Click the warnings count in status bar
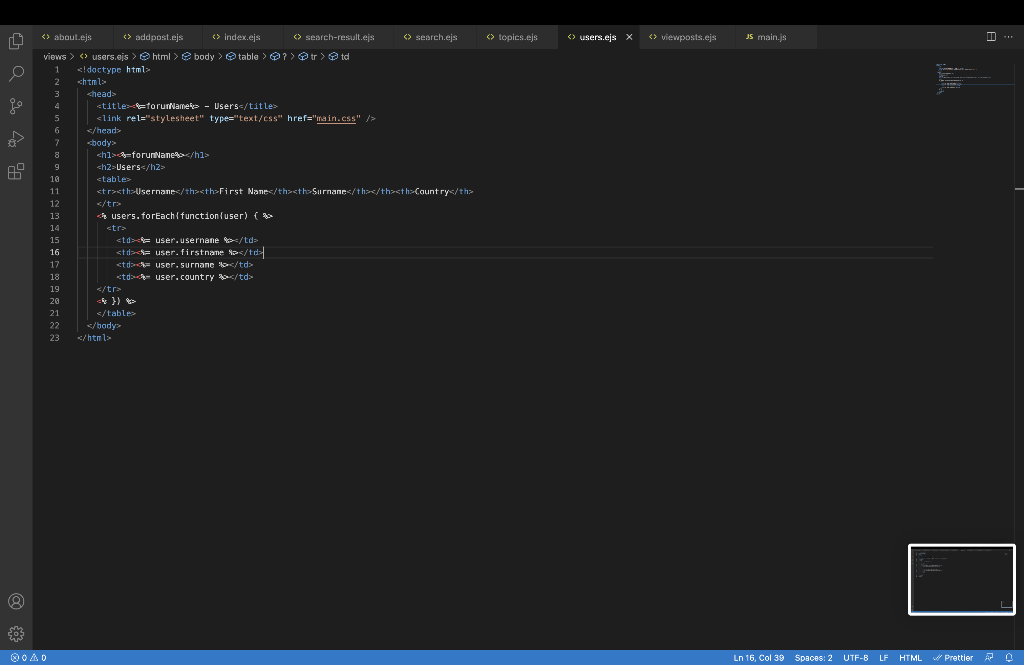Screen dimensions: 1024x665 point(39,658)
